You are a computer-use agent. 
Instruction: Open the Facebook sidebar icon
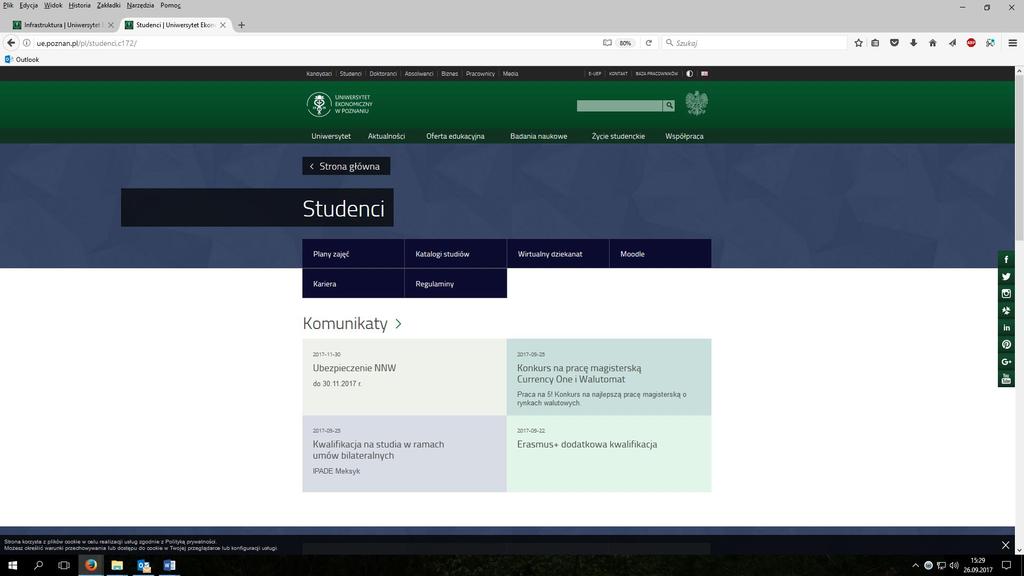[x=1006, y=259]
